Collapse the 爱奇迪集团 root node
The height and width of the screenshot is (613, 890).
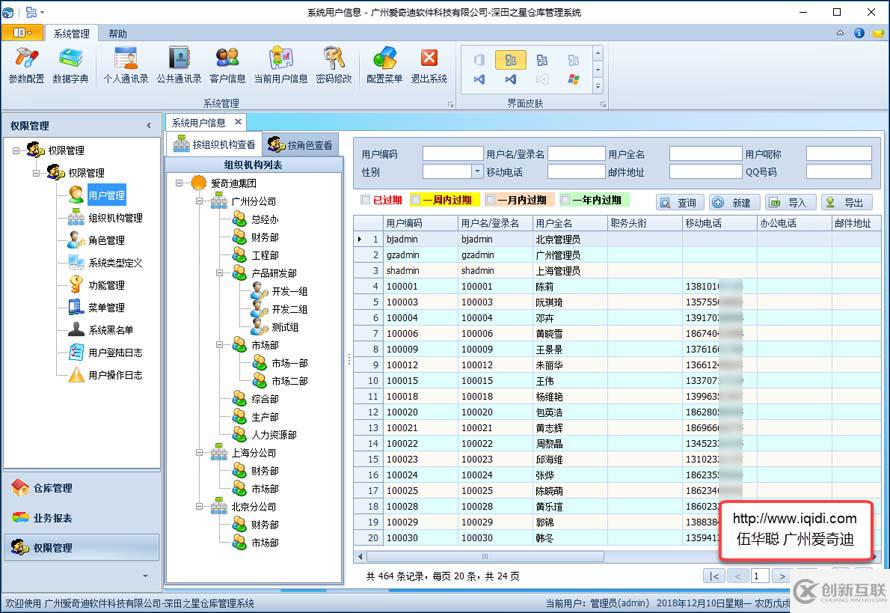[x=179, y=183]
